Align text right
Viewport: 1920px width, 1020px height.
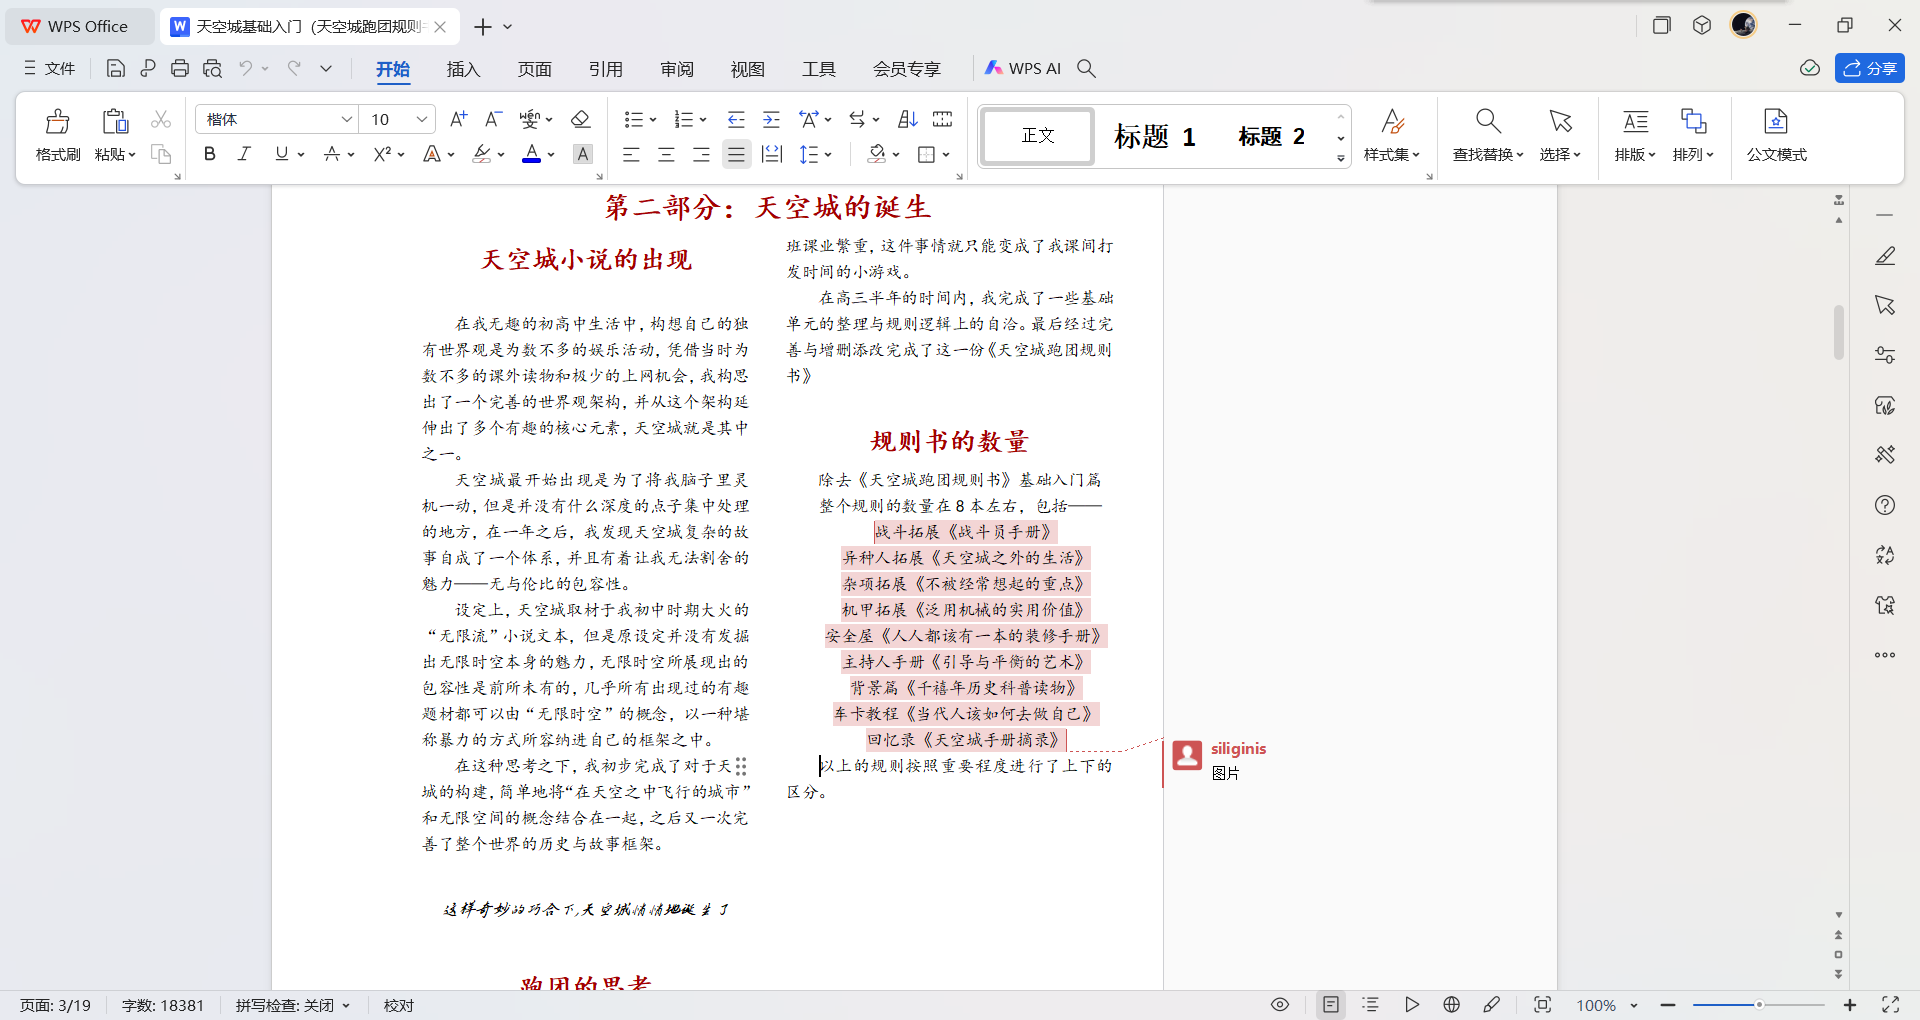tap(701, 154)
